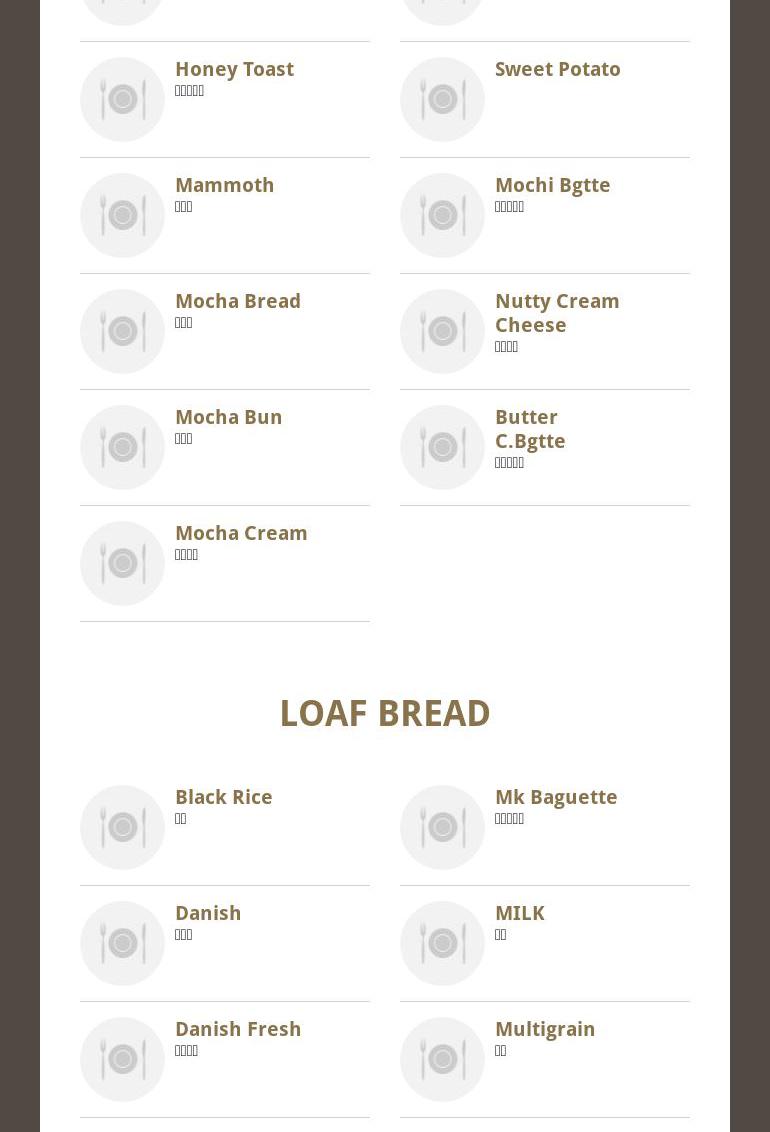Click the LOAF BREAD section heading
Screen dimensions: 770x1132
(x=384, y=713)
